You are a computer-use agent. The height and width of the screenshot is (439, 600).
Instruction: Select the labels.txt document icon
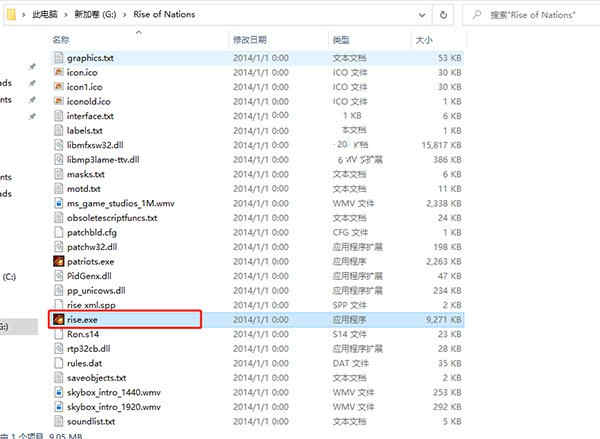[x=59, y=130]
